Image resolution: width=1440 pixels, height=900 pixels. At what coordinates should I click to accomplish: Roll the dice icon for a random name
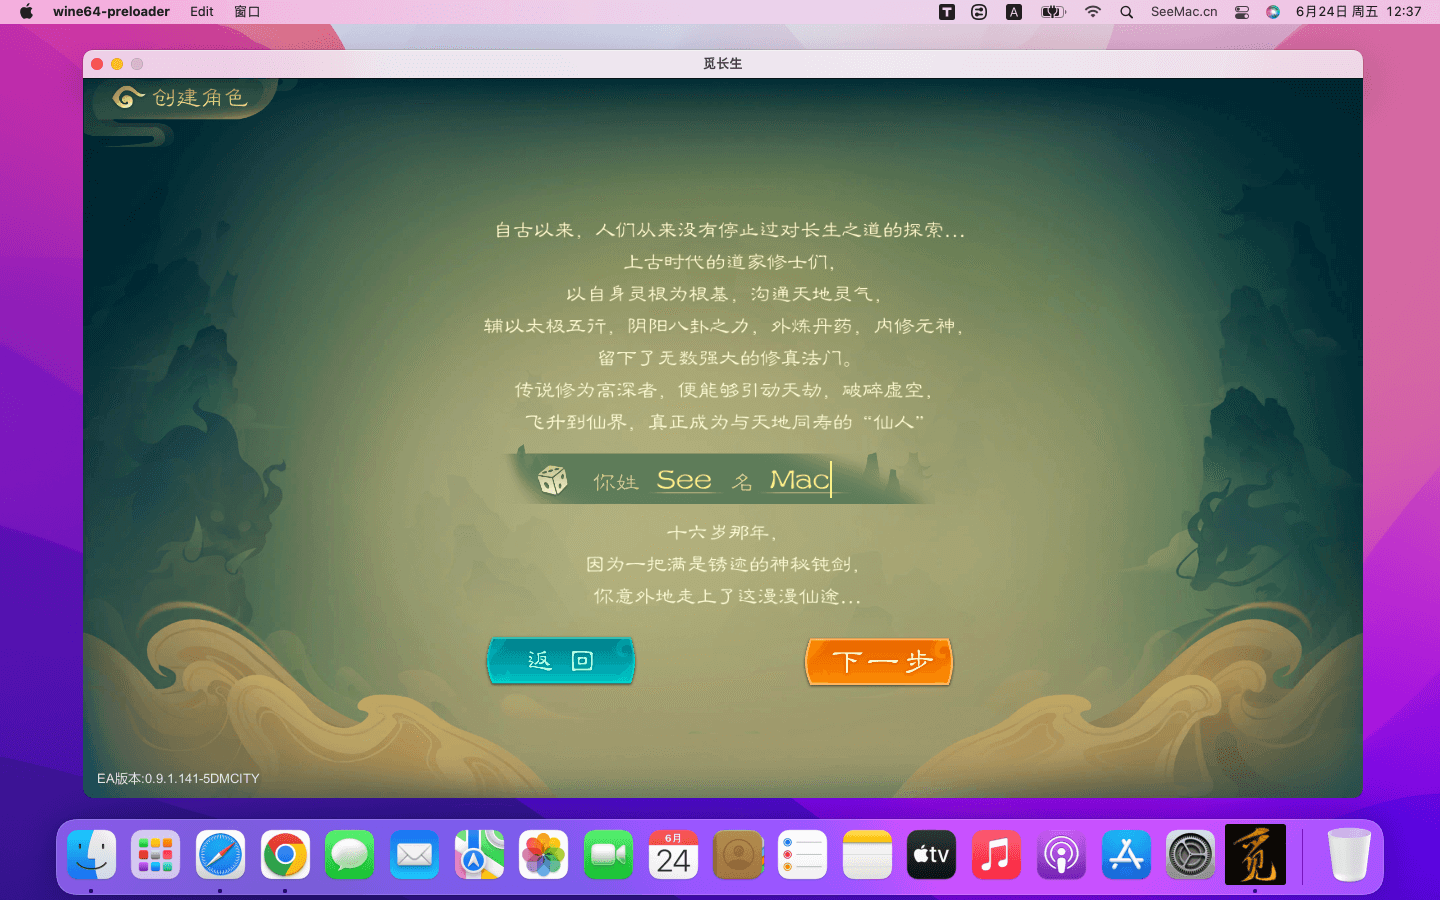(552, 481)
